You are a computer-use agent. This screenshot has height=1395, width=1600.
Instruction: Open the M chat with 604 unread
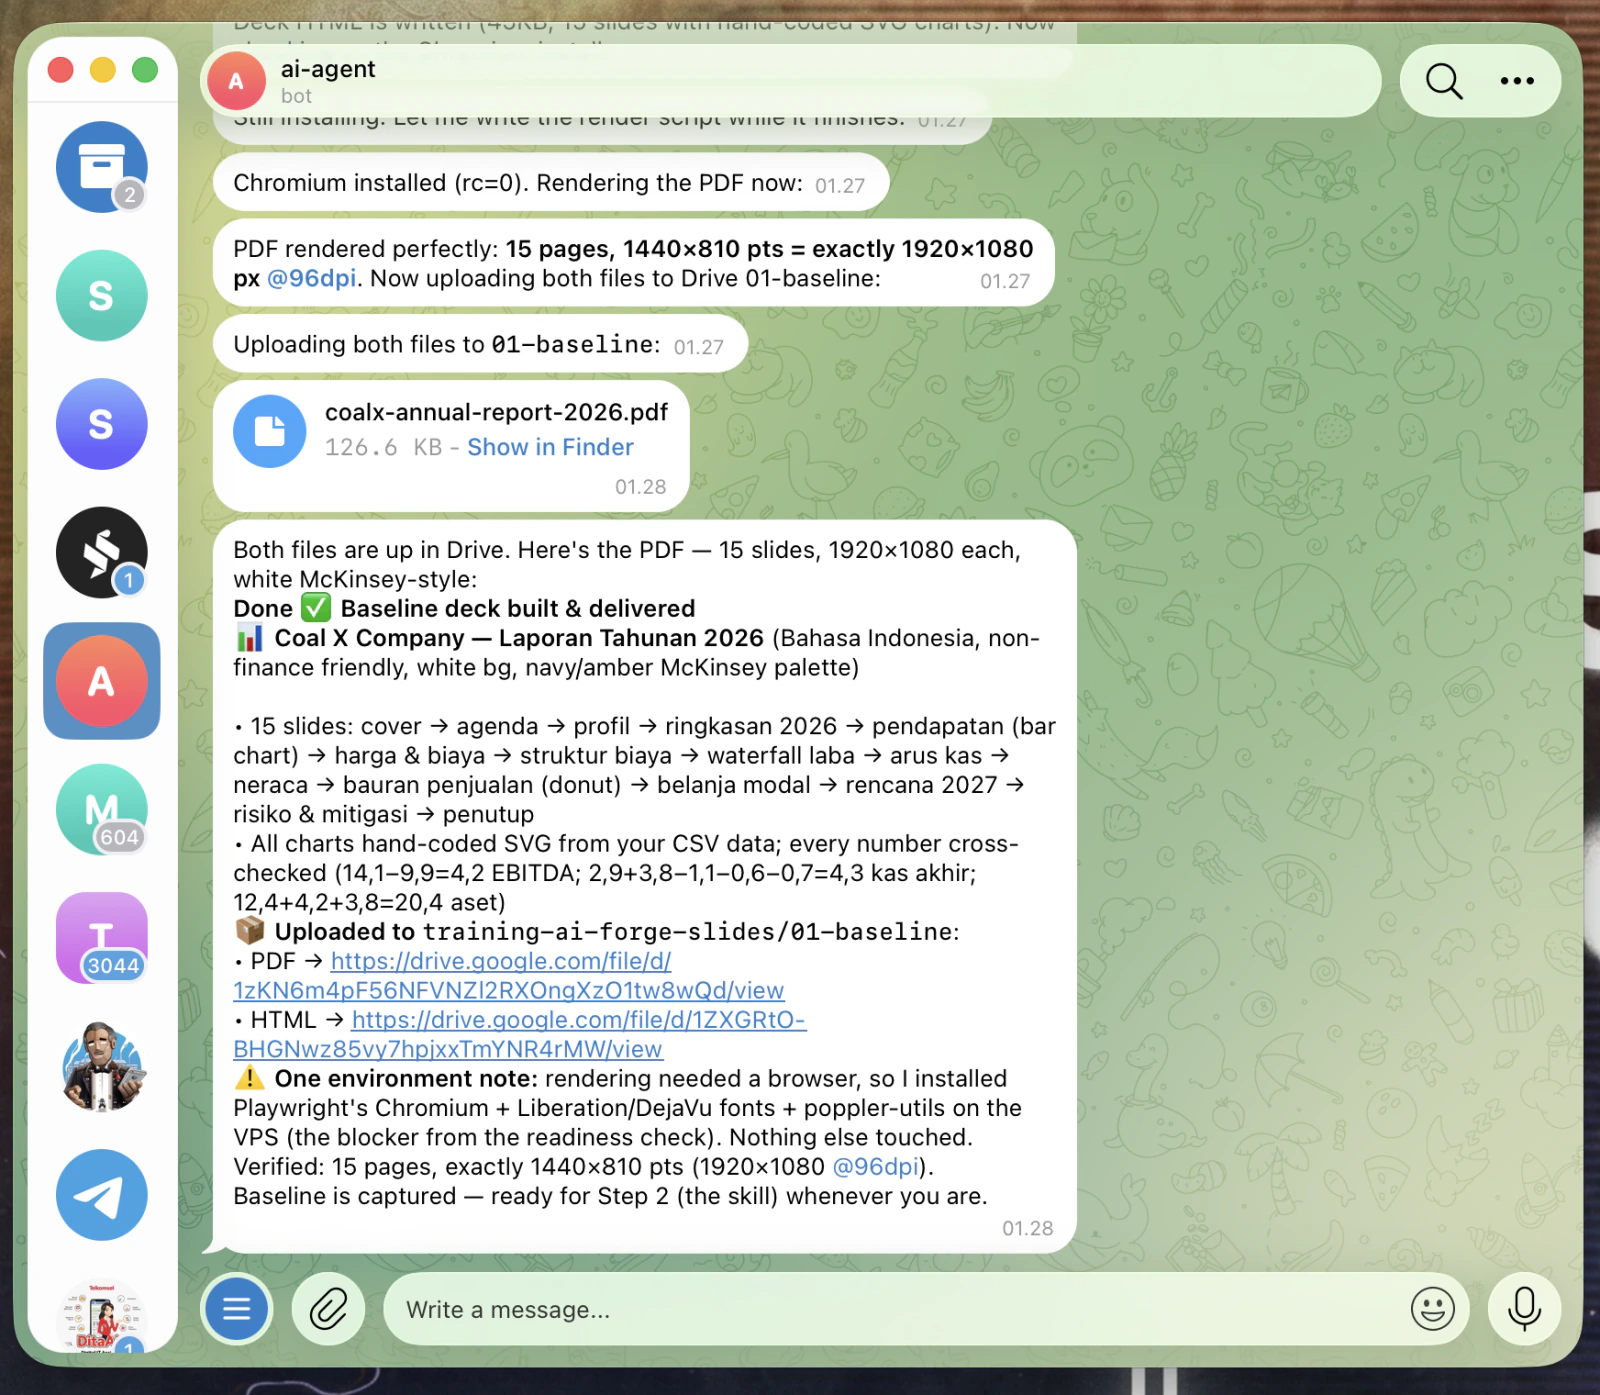tap(101, 810)
